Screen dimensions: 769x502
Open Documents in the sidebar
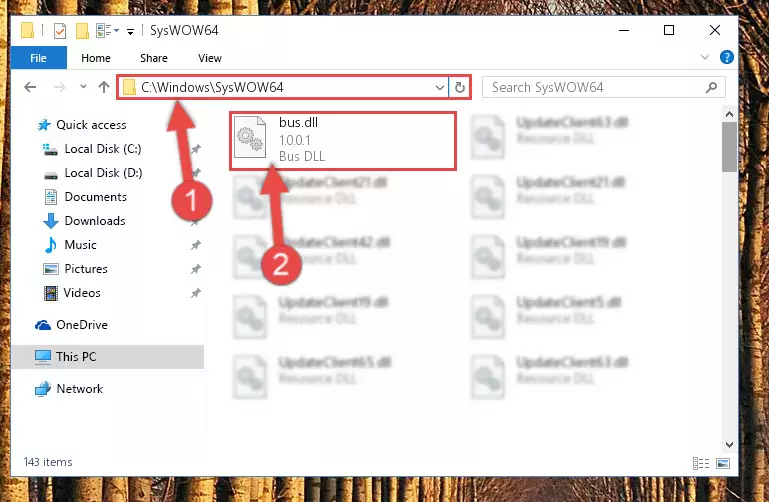pos(96,197)
